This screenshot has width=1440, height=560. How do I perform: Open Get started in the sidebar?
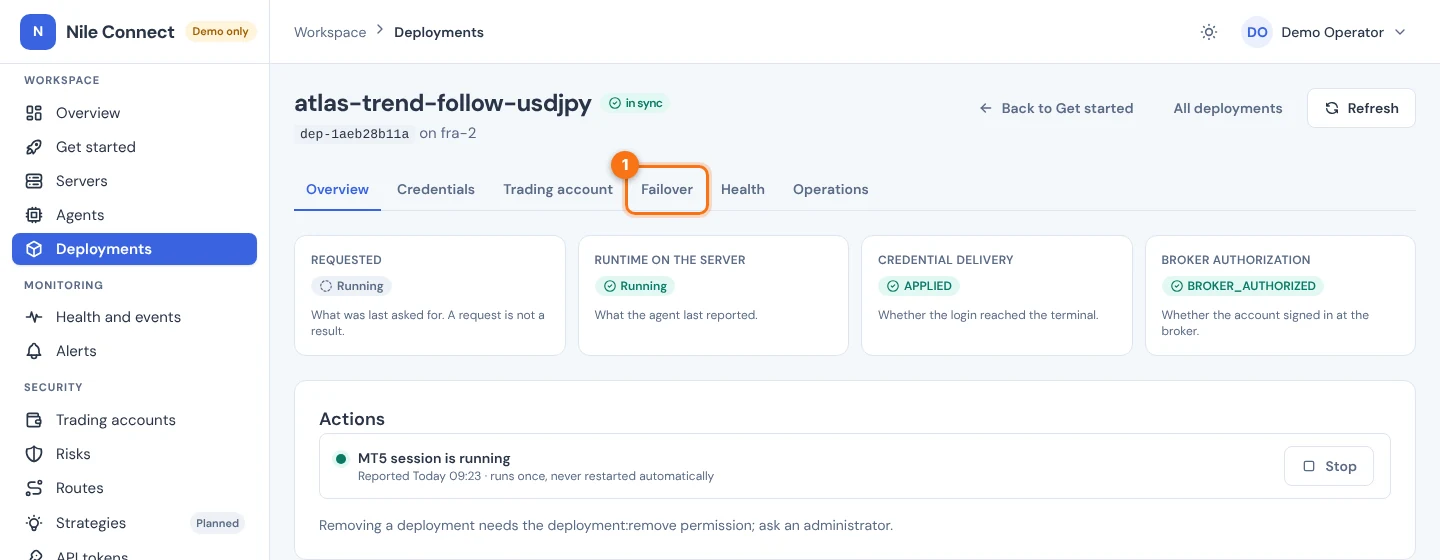(134, 147)
